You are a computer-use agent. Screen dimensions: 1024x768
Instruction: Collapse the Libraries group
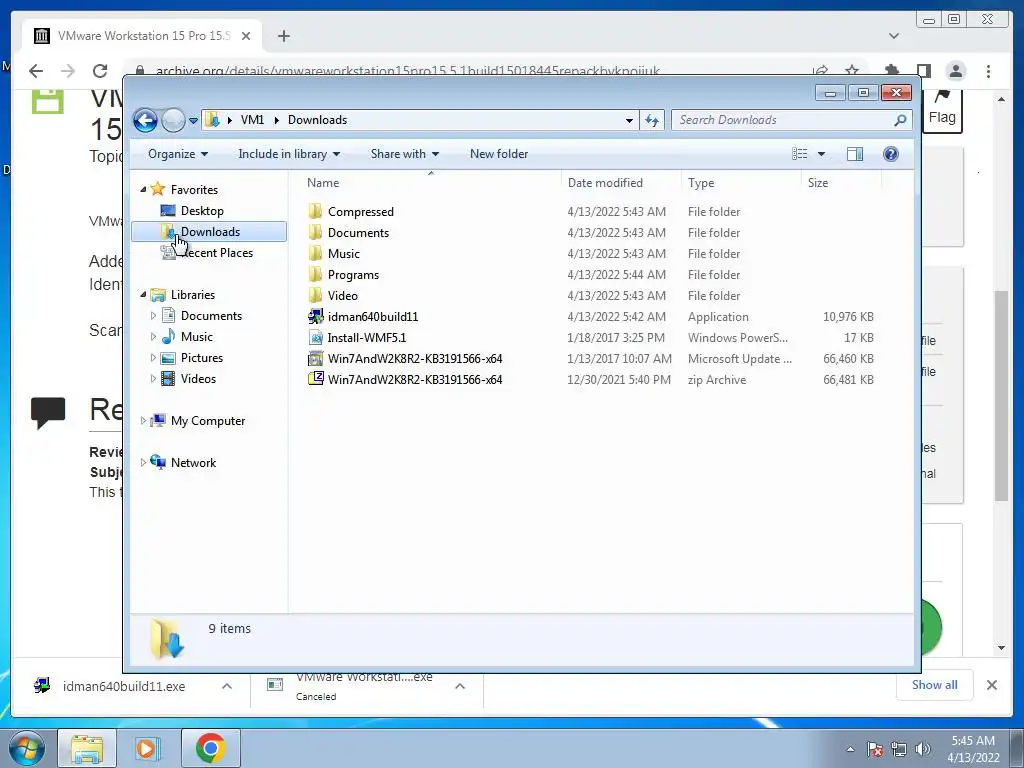[x=144, y=295]
